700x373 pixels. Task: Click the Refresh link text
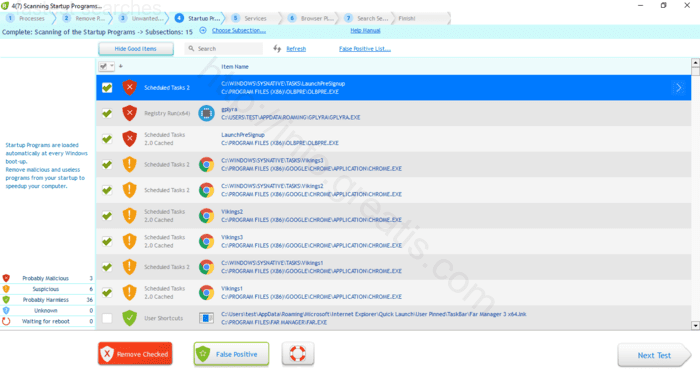coord(296,49)
